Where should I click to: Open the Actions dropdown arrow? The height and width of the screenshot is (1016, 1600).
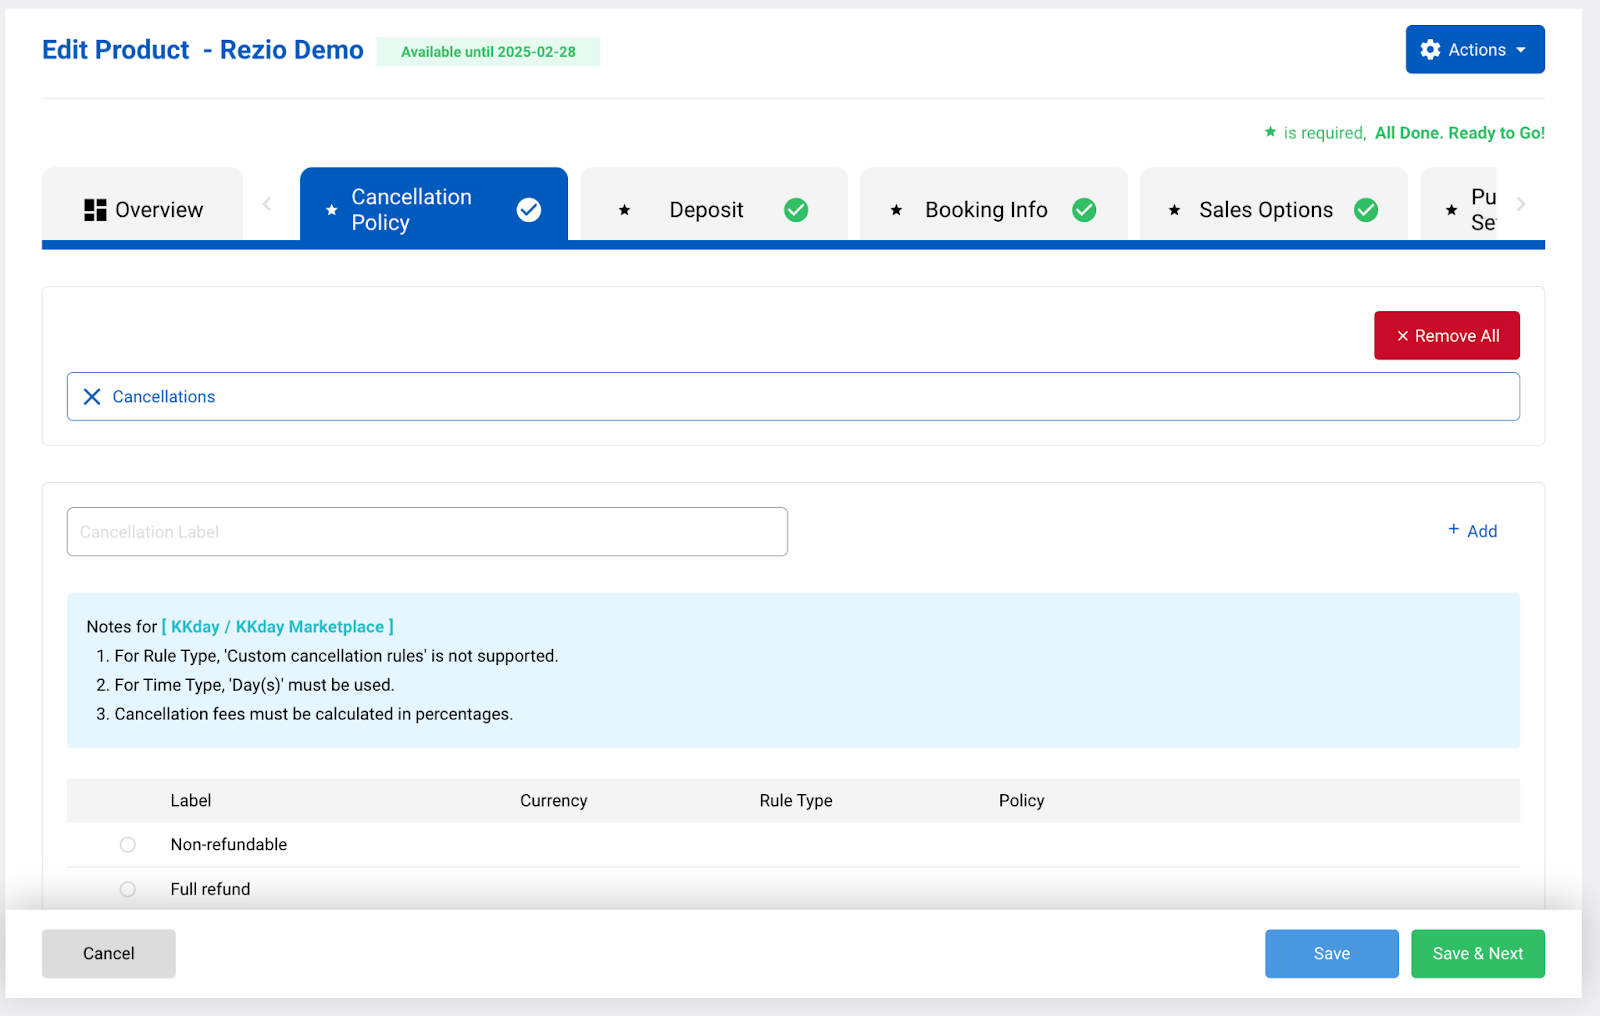1521,50
